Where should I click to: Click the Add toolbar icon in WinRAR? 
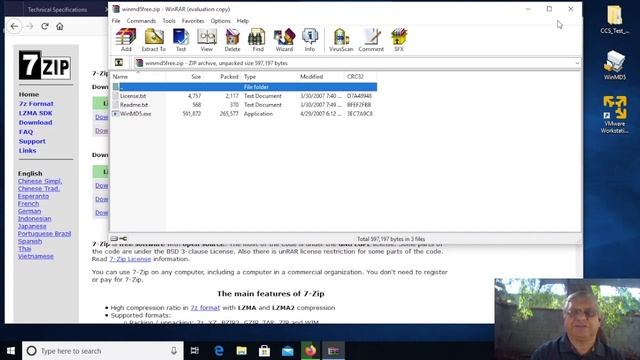tap(126, 40)
